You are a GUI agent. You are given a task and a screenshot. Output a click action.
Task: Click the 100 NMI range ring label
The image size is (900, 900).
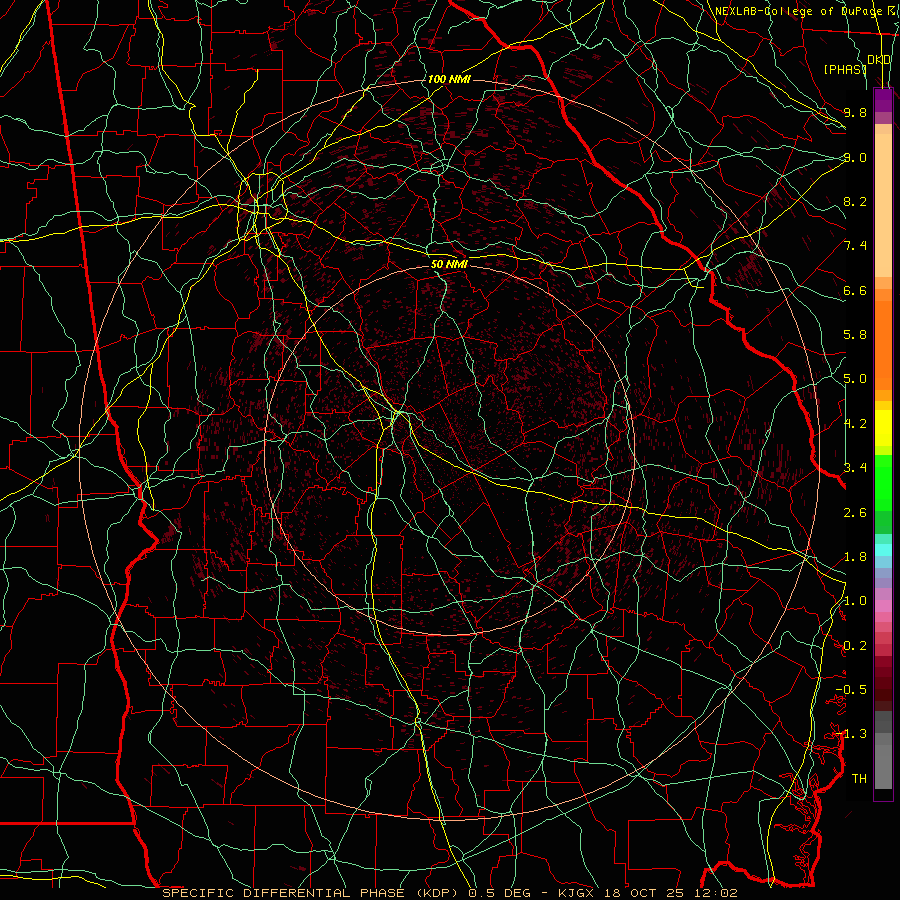(449, 79)
